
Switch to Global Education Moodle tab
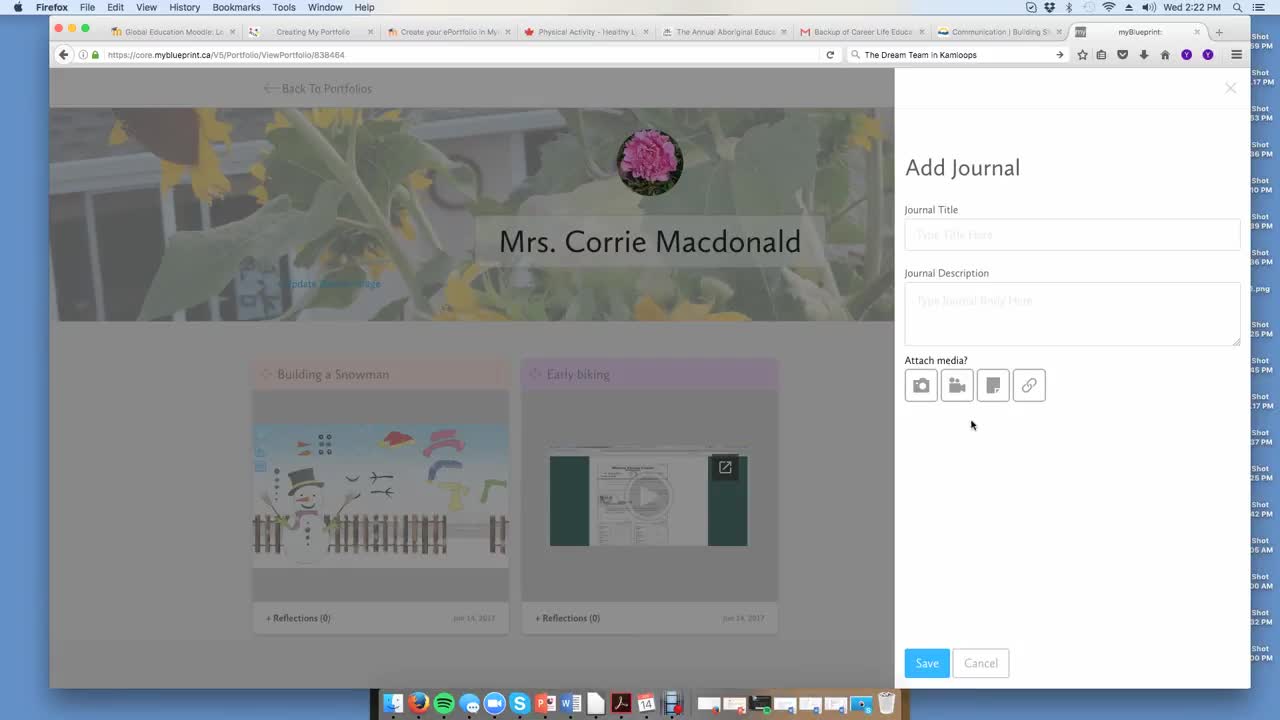(x=174, y=32)
